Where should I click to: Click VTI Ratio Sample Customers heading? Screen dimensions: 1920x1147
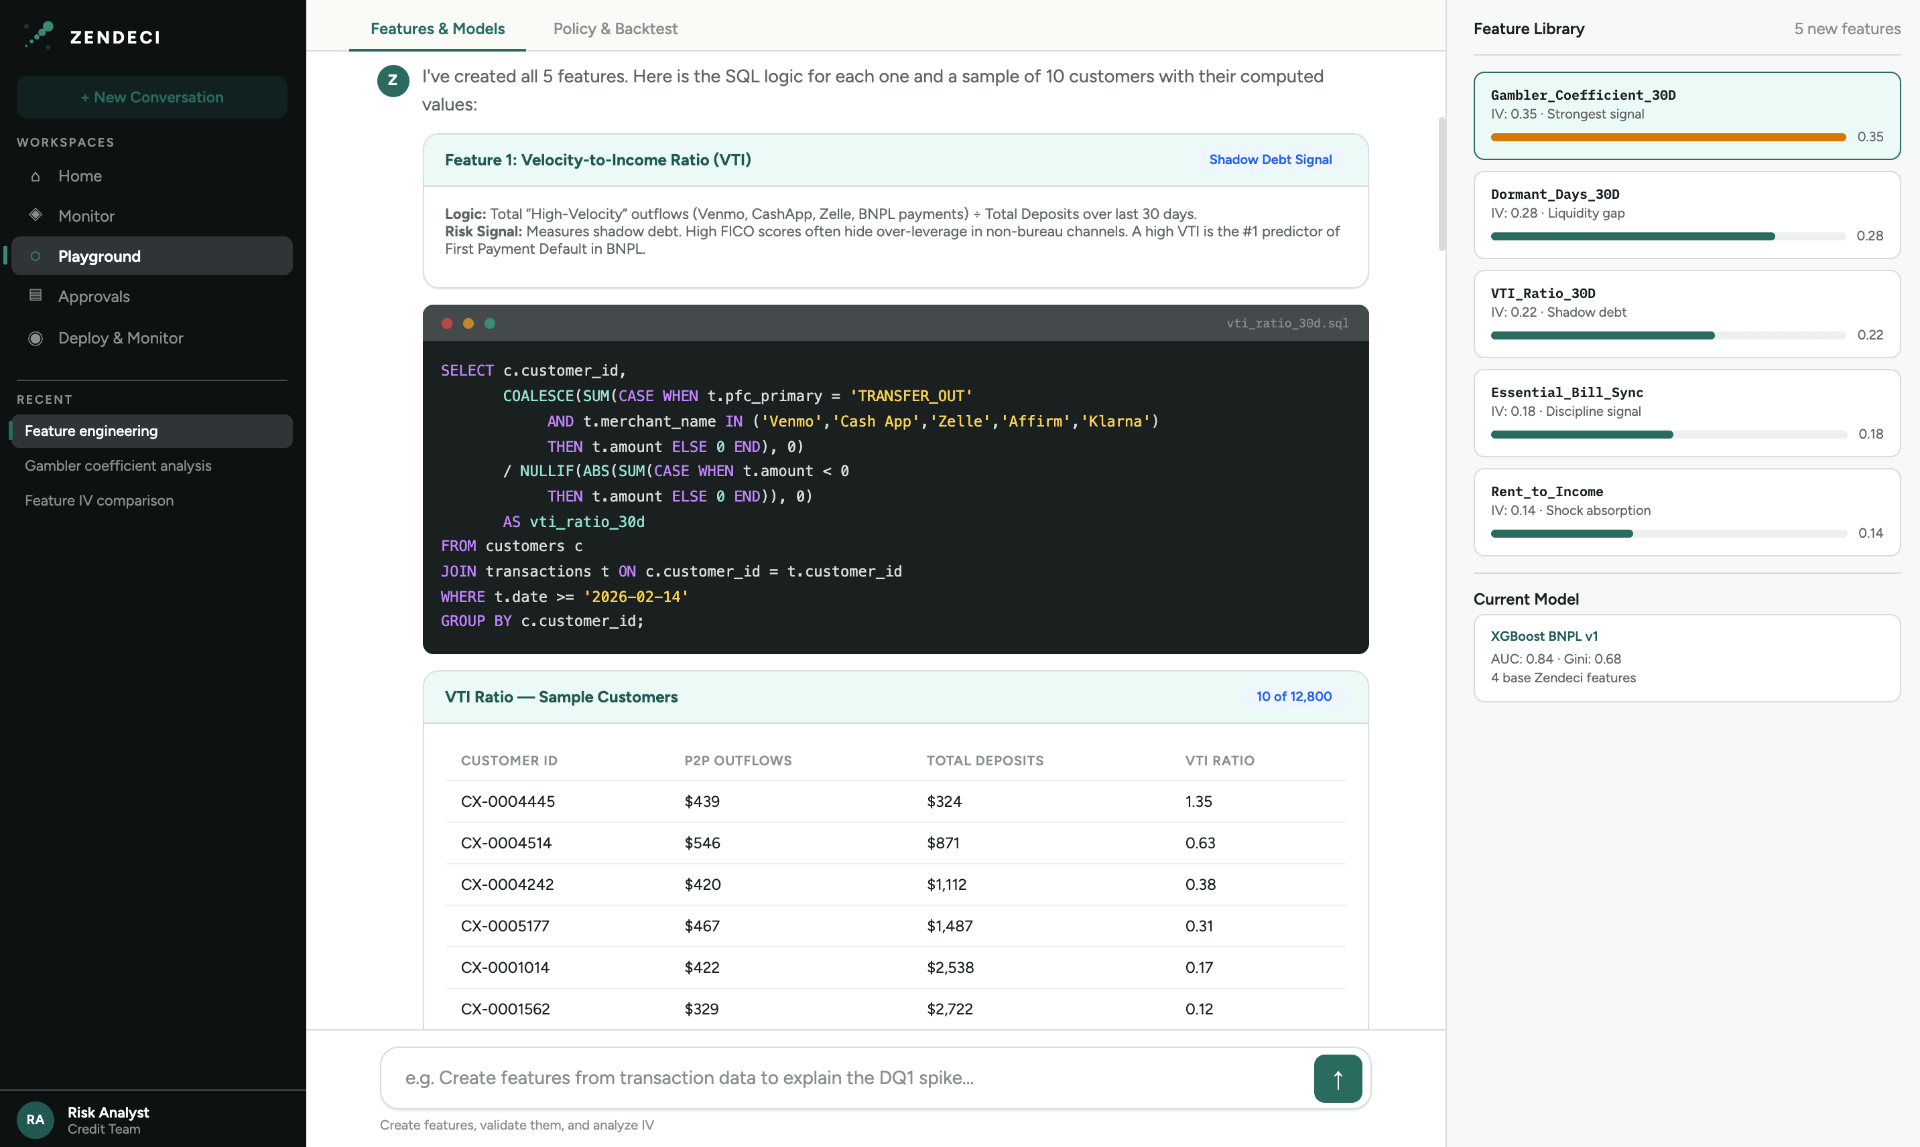point(561,697)
